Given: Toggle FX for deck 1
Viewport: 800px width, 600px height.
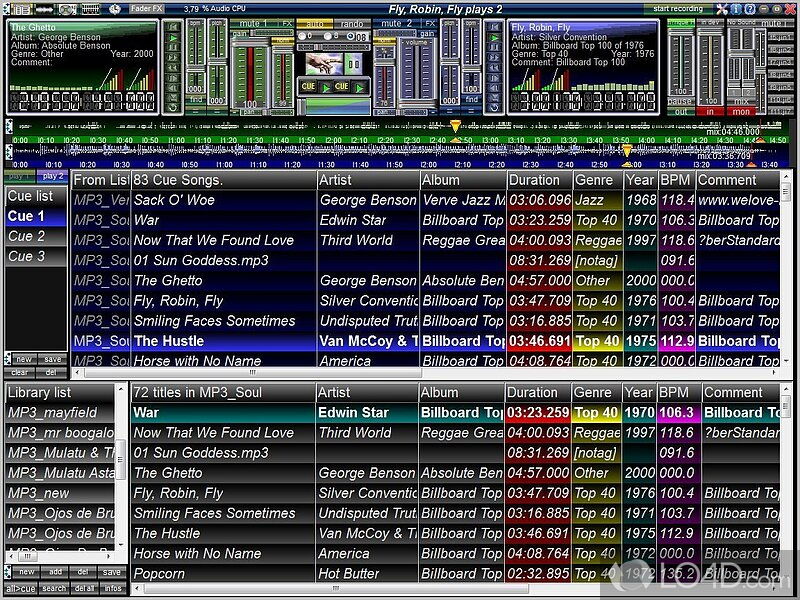Looking at the screenshot, I should tap(287, 23).
